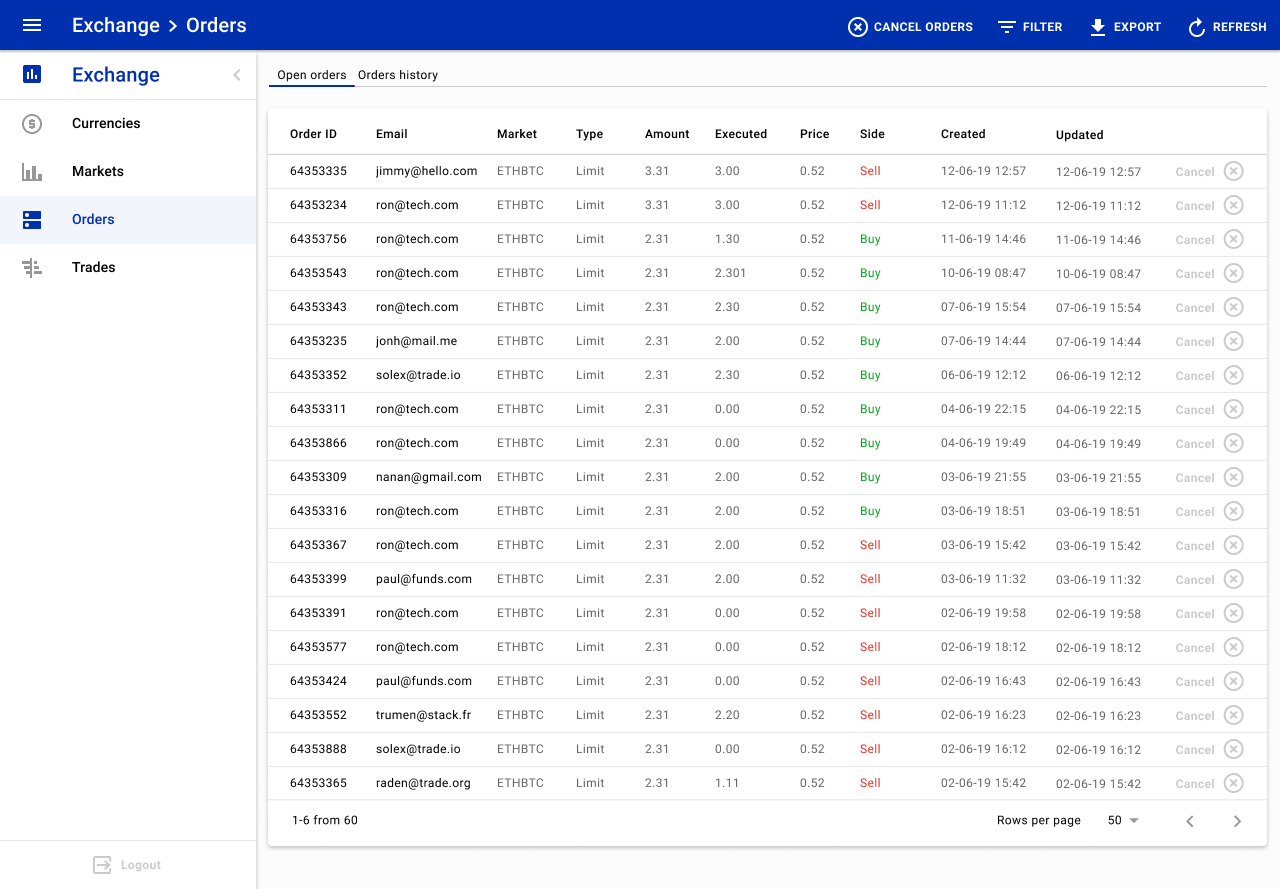Select email jimmy@hello.com
This screenshot has height=889, width=1280.
[427, 171]
